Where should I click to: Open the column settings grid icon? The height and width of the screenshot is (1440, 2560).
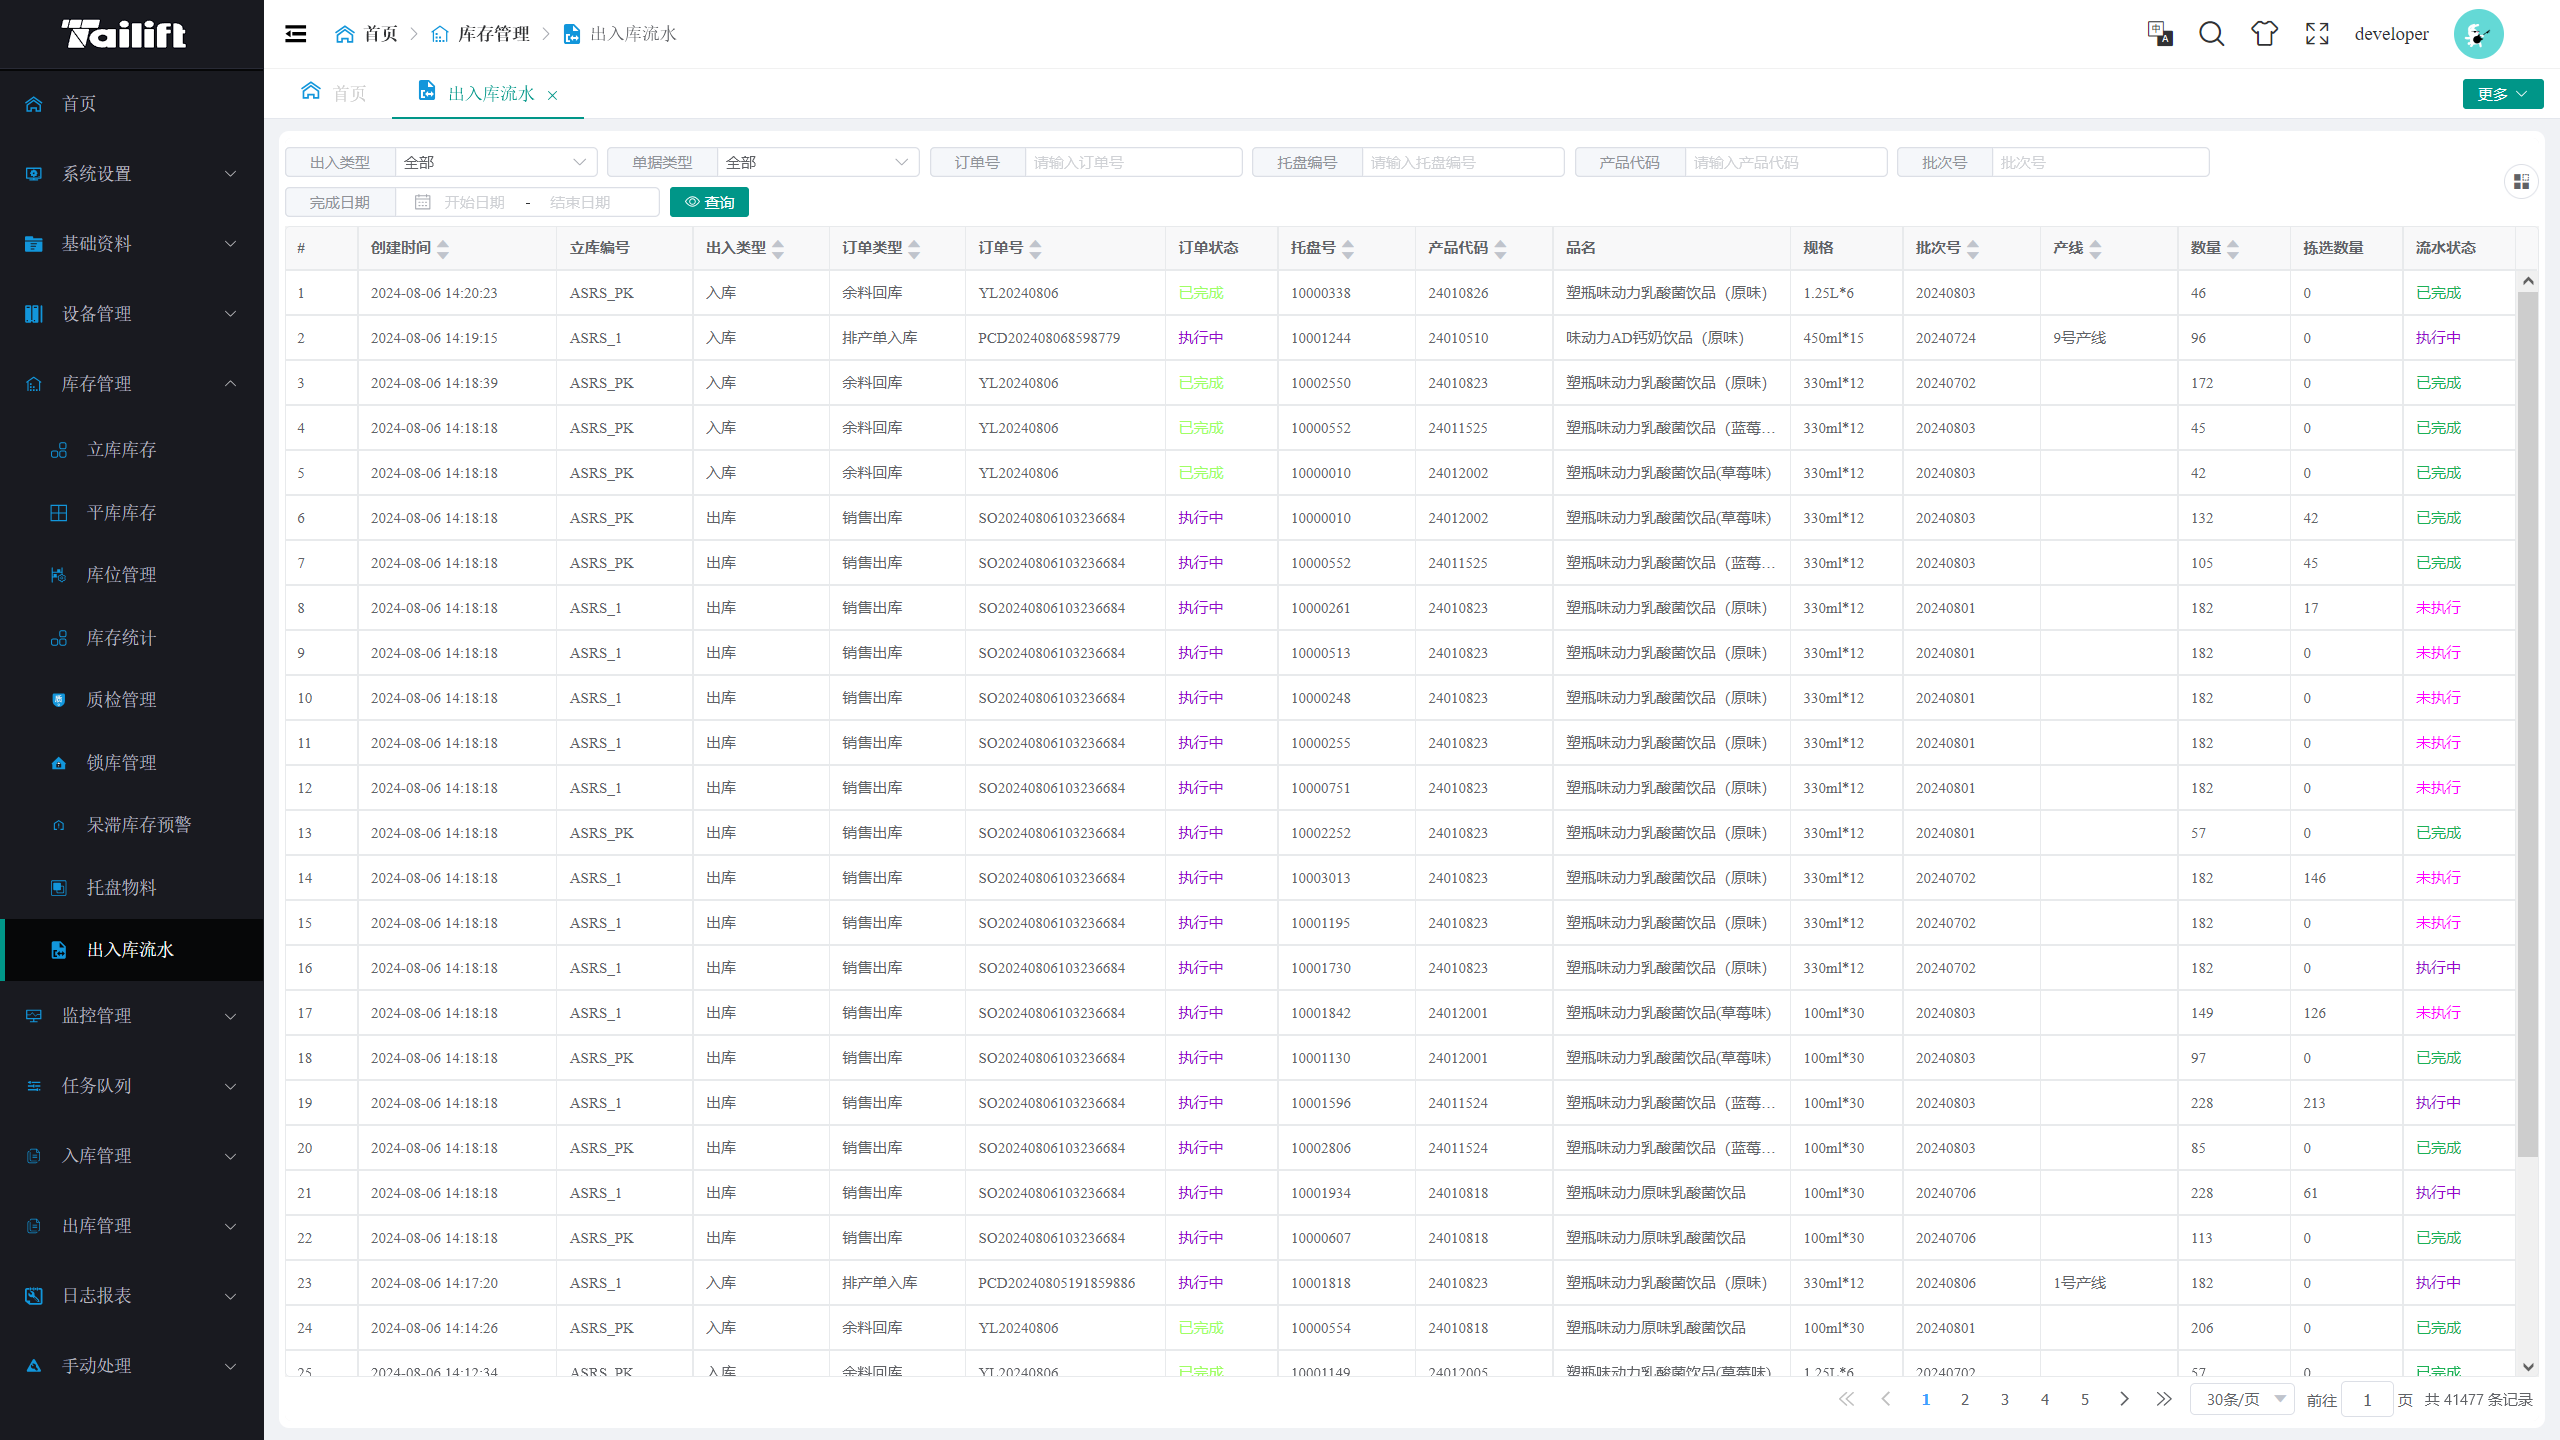[2521, 181]
